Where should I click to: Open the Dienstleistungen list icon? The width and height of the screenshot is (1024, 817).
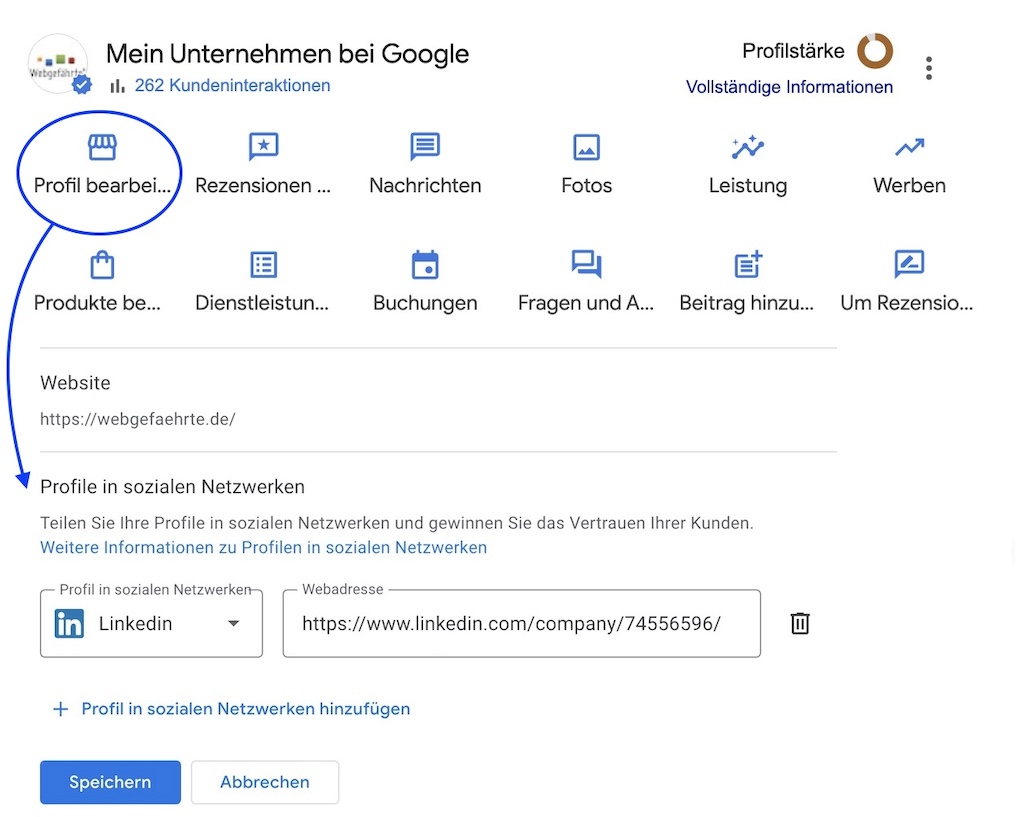point(263,265)
